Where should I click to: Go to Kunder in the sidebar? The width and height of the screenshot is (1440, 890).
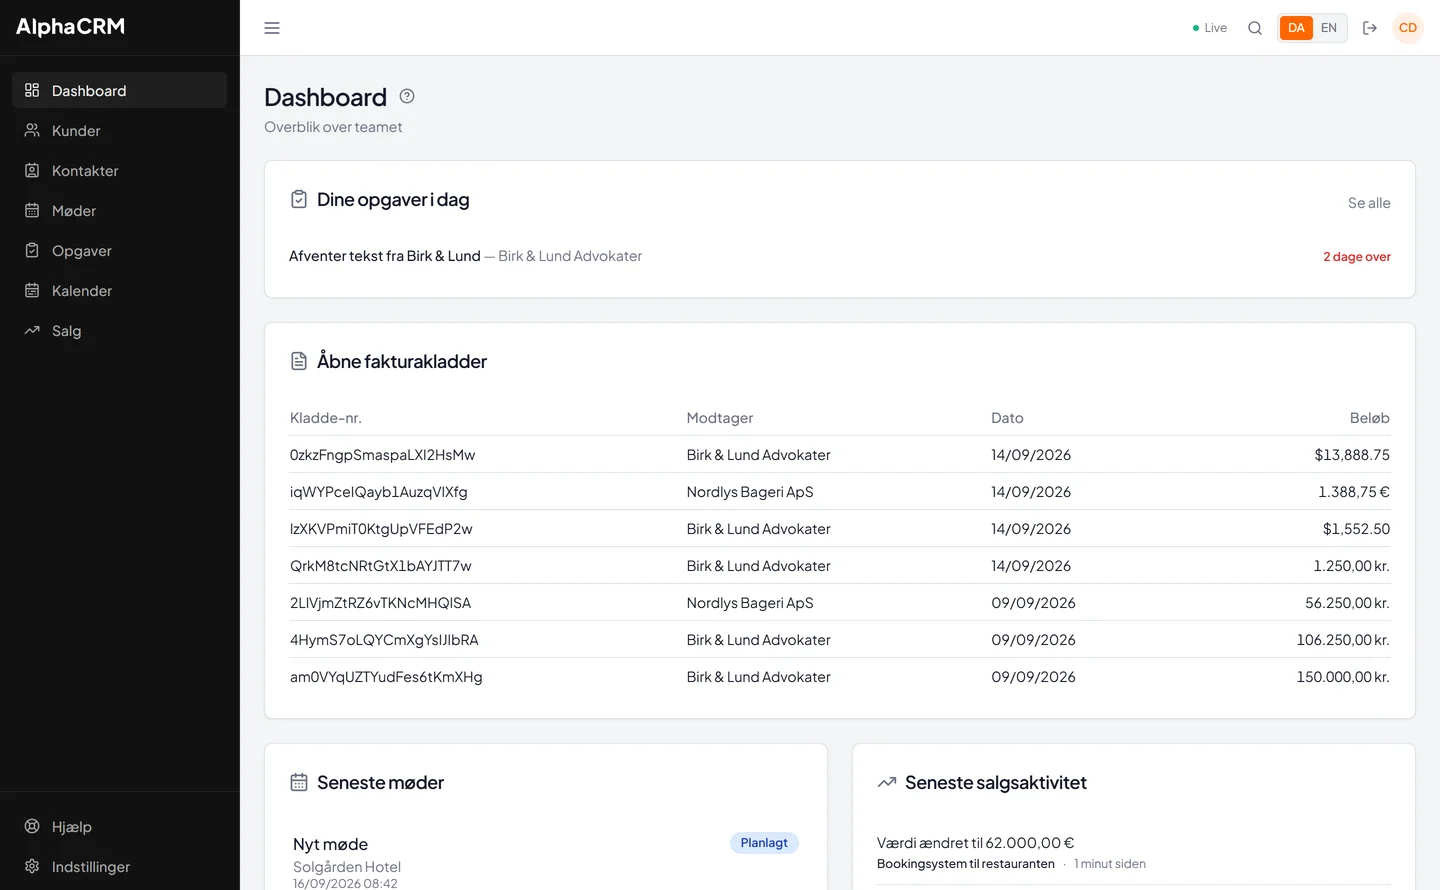pyautogui.click(x=120, y=130)
